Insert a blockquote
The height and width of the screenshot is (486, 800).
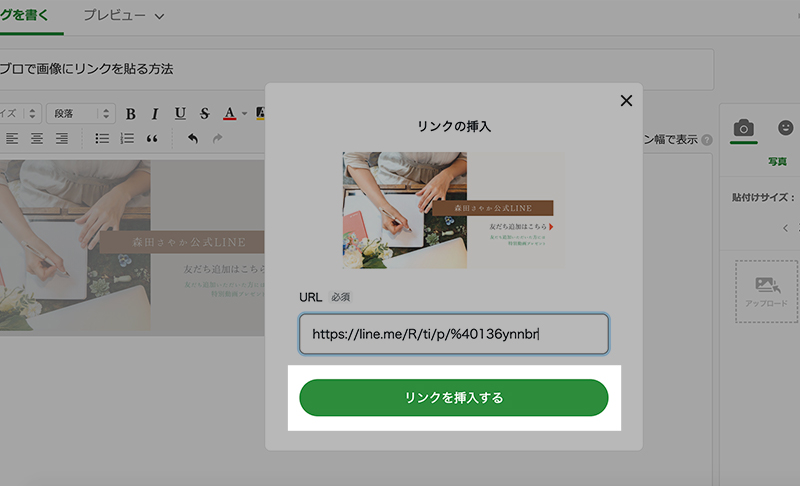152,138
